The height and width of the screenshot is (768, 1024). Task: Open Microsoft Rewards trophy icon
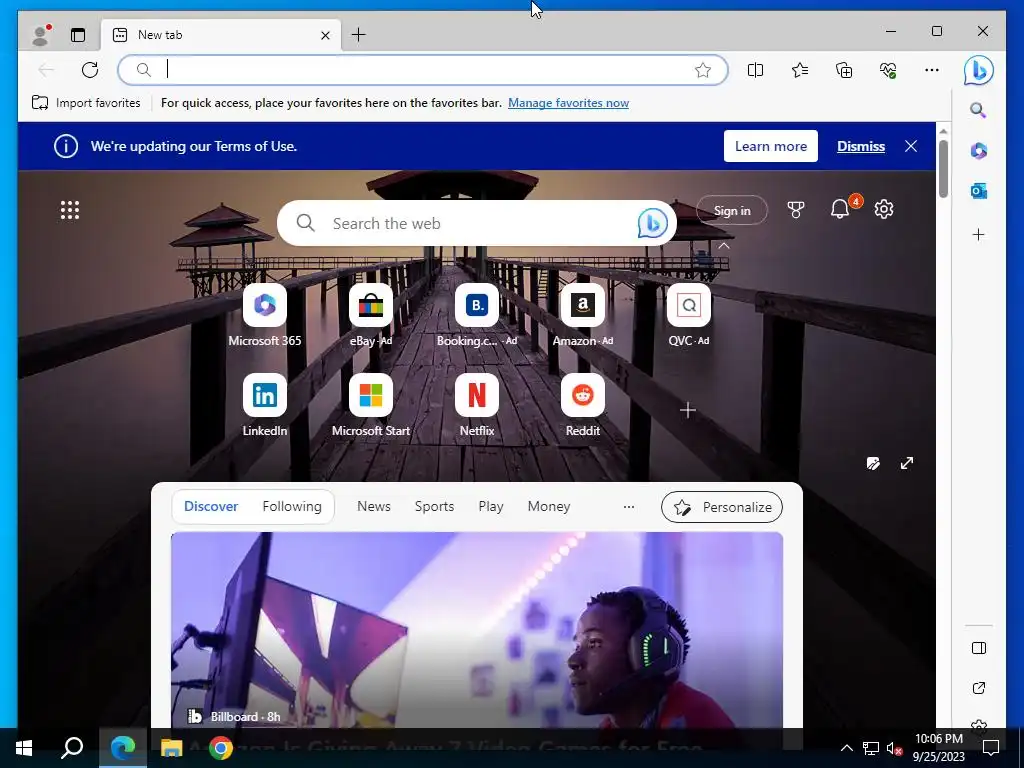tap(795, 210)
